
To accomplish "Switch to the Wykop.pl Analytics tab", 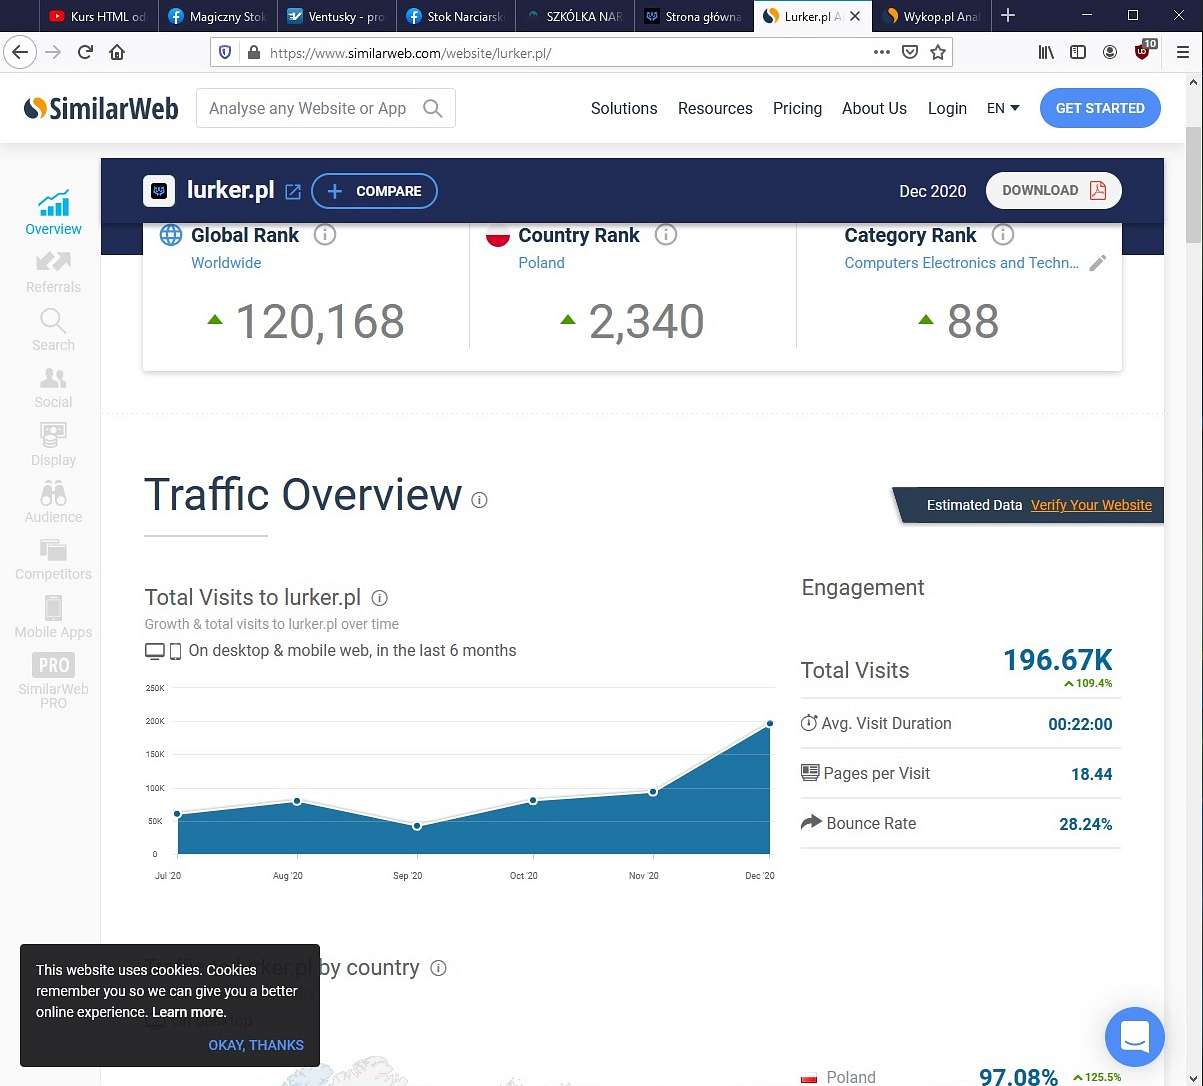I will 931,16.
